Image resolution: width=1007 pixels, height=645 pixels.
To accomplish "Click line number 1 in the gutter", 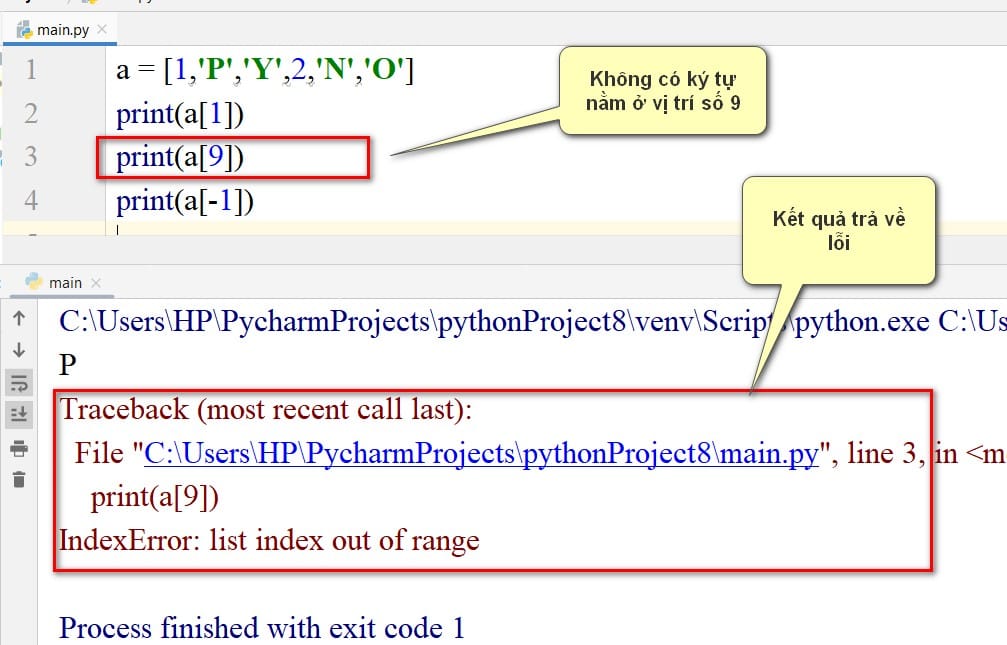I will pyautogui.click(x=31, y=69).
